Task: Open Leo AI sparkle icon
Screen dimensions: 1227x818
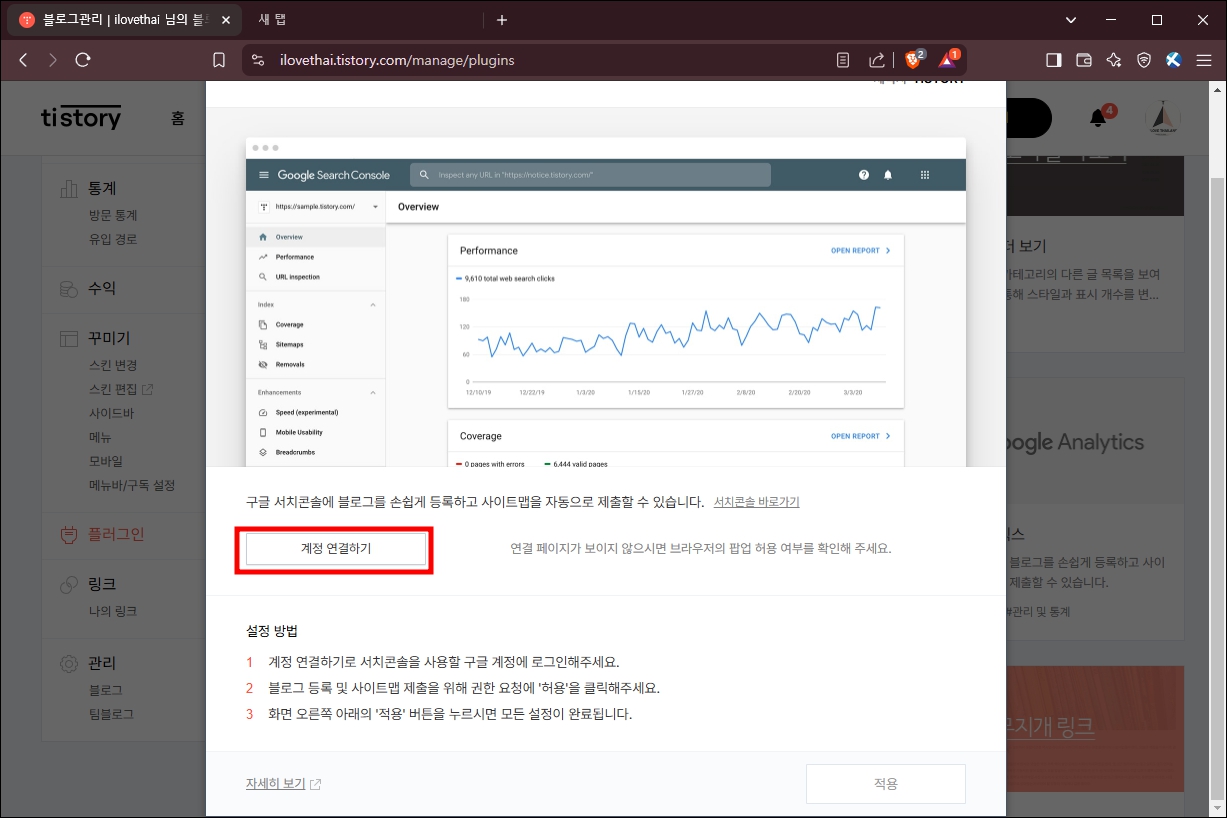Action: (1113, 60)
